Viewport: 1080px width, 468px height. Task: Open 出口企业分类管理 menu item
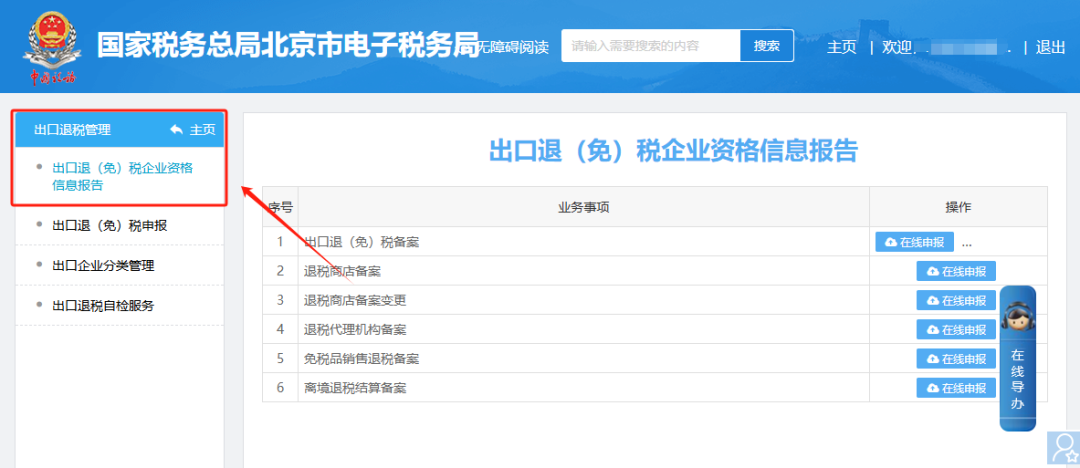point(102,266)
